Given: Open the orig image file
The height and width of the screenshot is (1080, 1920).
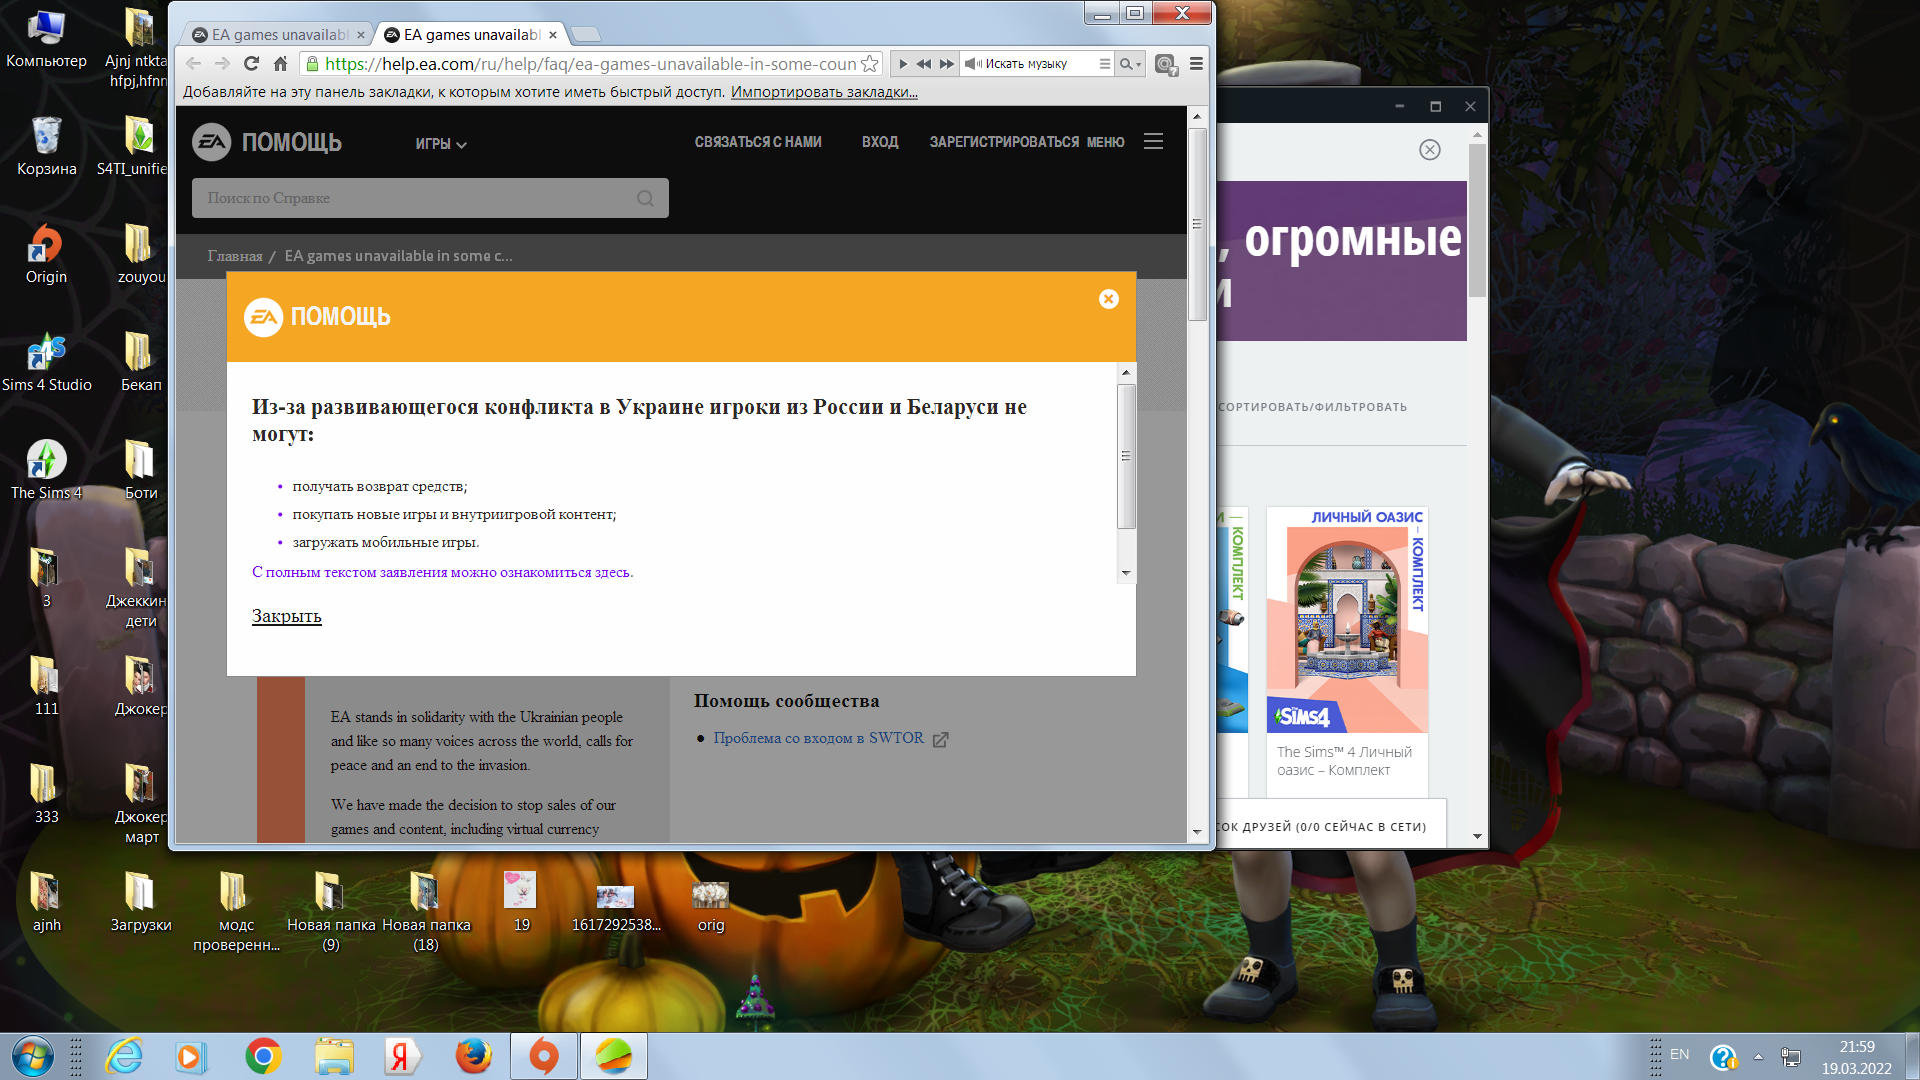Looking at the screenshot, I should [x=711, y=904].
